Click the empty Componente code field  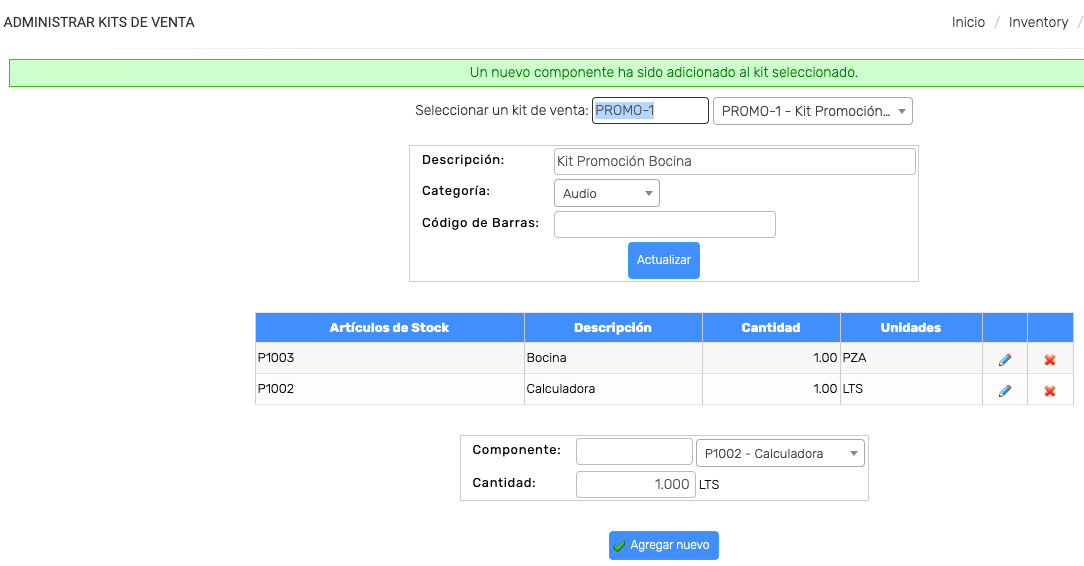point(634,452)
